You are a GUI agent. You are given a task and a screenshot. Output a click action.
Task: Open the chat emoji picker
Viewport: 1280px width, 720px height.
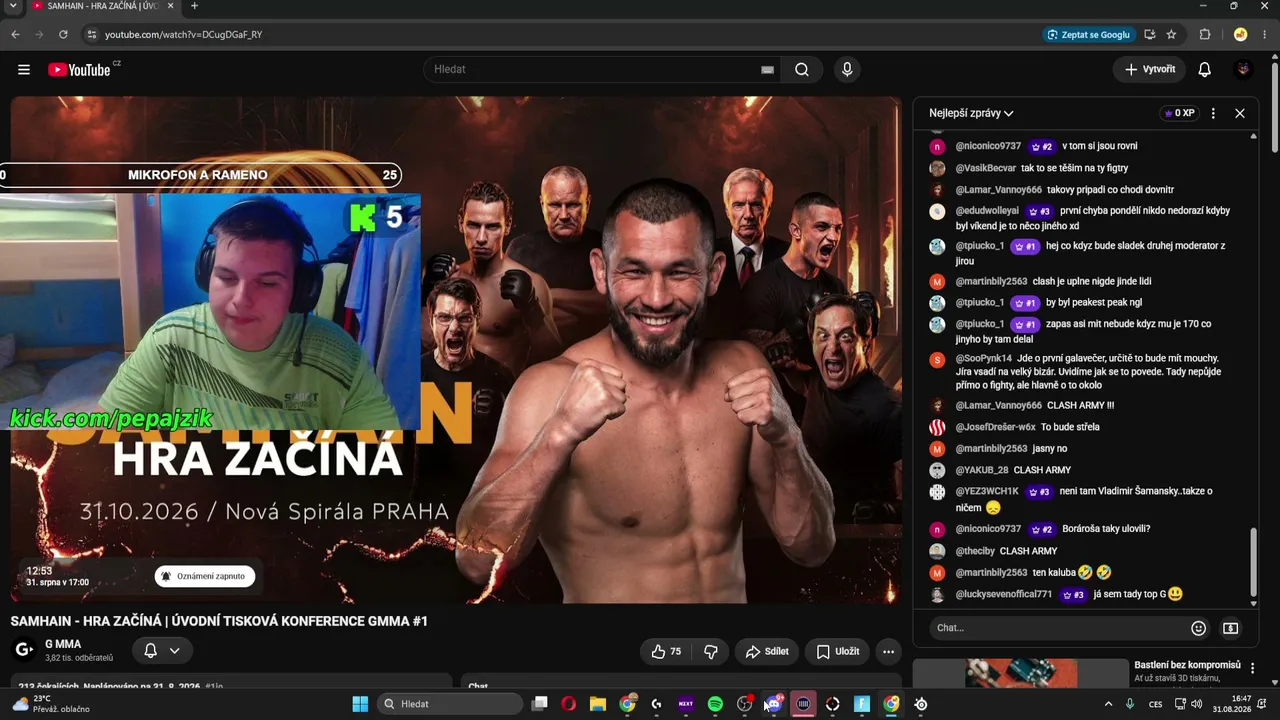coord(1198,628)
